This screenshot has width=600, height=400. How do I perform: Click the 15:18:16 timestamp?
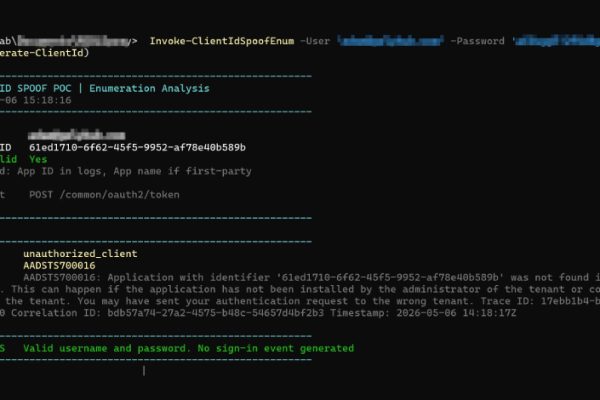pos(47,100)
